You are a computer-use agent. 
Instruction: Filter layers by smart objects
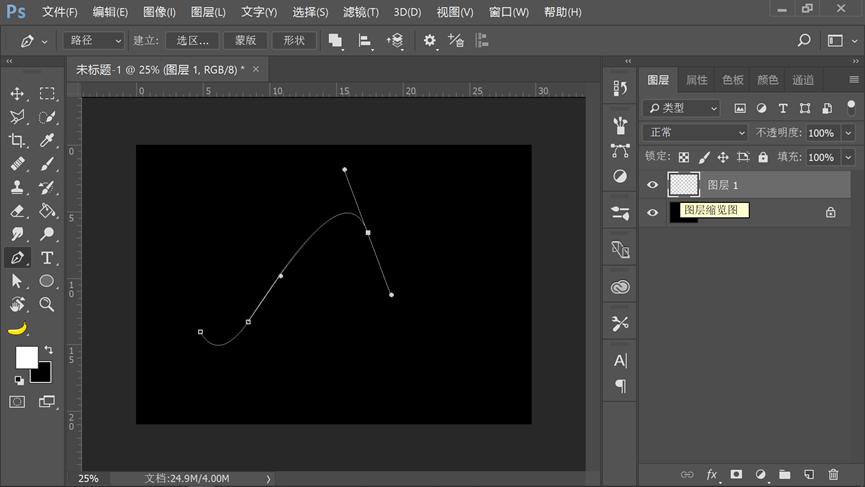click(826, 108)
